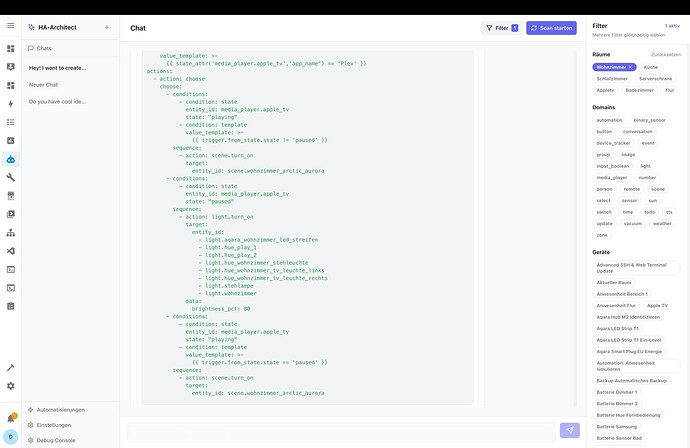The height and width of the screenshot is (448, 690).
Task: Select the Schlafzimmer room filter chip
Action: tap(612, 78)
